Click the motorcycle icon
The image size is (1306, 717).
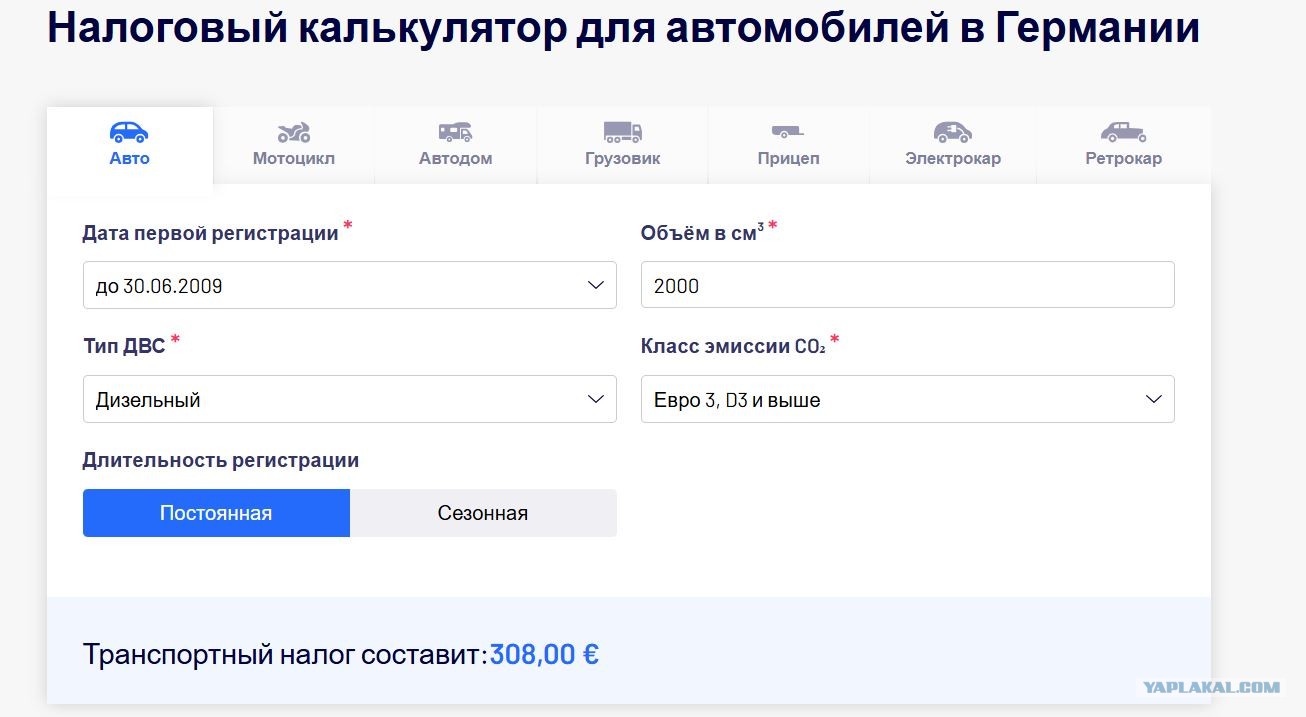294,132
